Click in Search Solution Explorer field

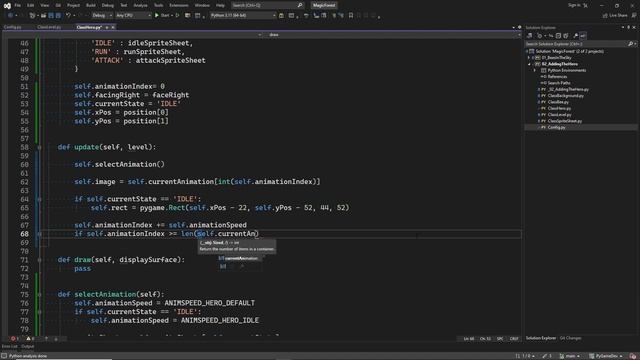(577, 44)
